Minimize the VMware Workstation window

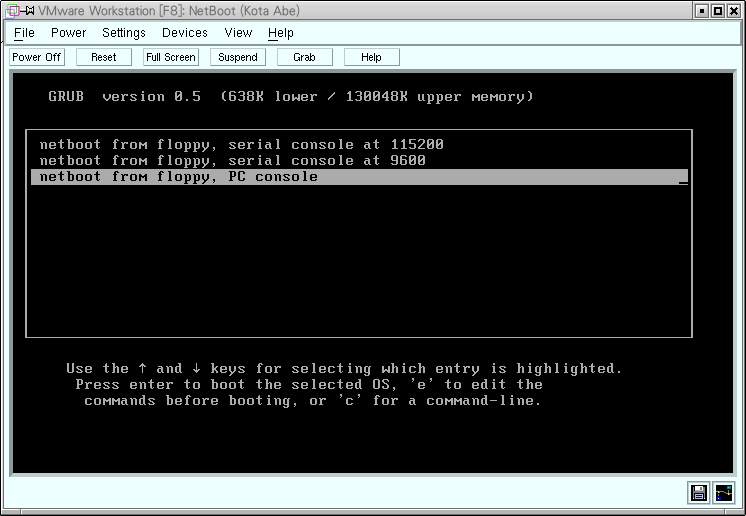tap(702, 10)
